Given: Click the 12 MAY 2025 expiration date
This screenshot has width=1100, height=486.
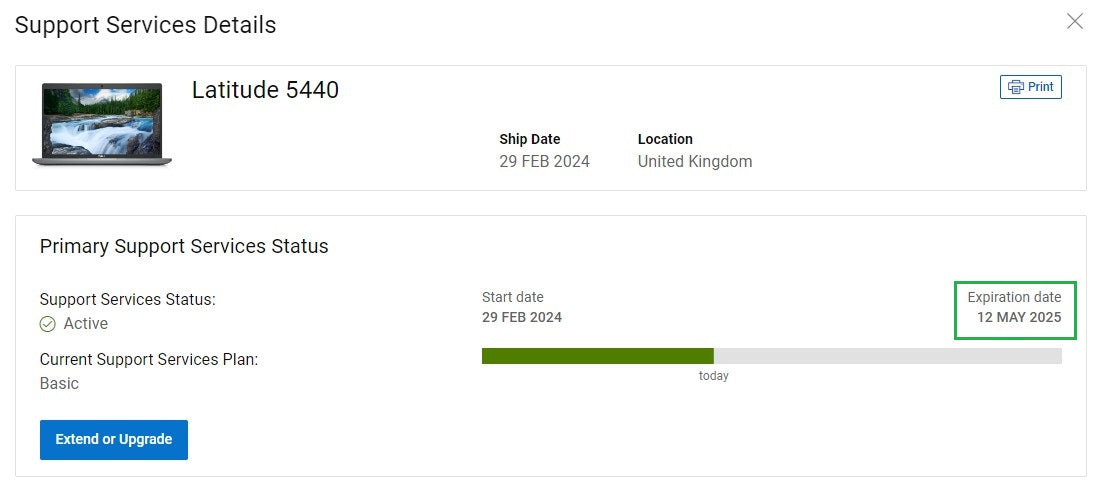Looking at the screenshot, I should pyautogui.click(x=1019, y=317).
